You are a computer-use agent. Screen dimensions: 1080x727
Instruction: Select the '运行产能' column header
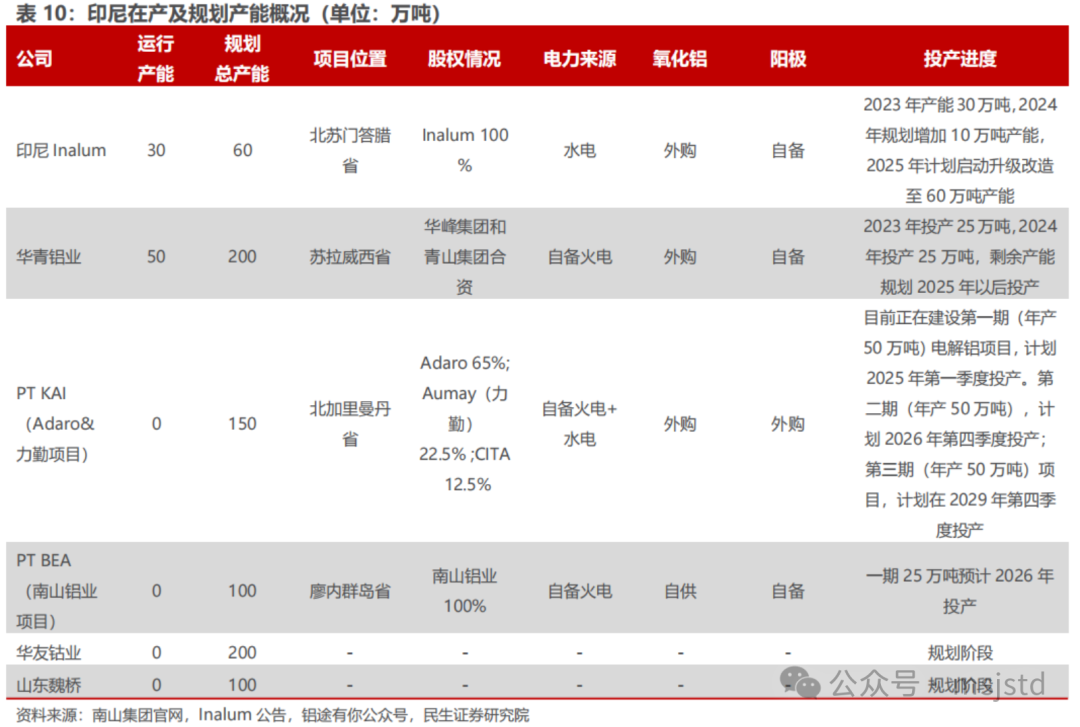coord(156,59)
